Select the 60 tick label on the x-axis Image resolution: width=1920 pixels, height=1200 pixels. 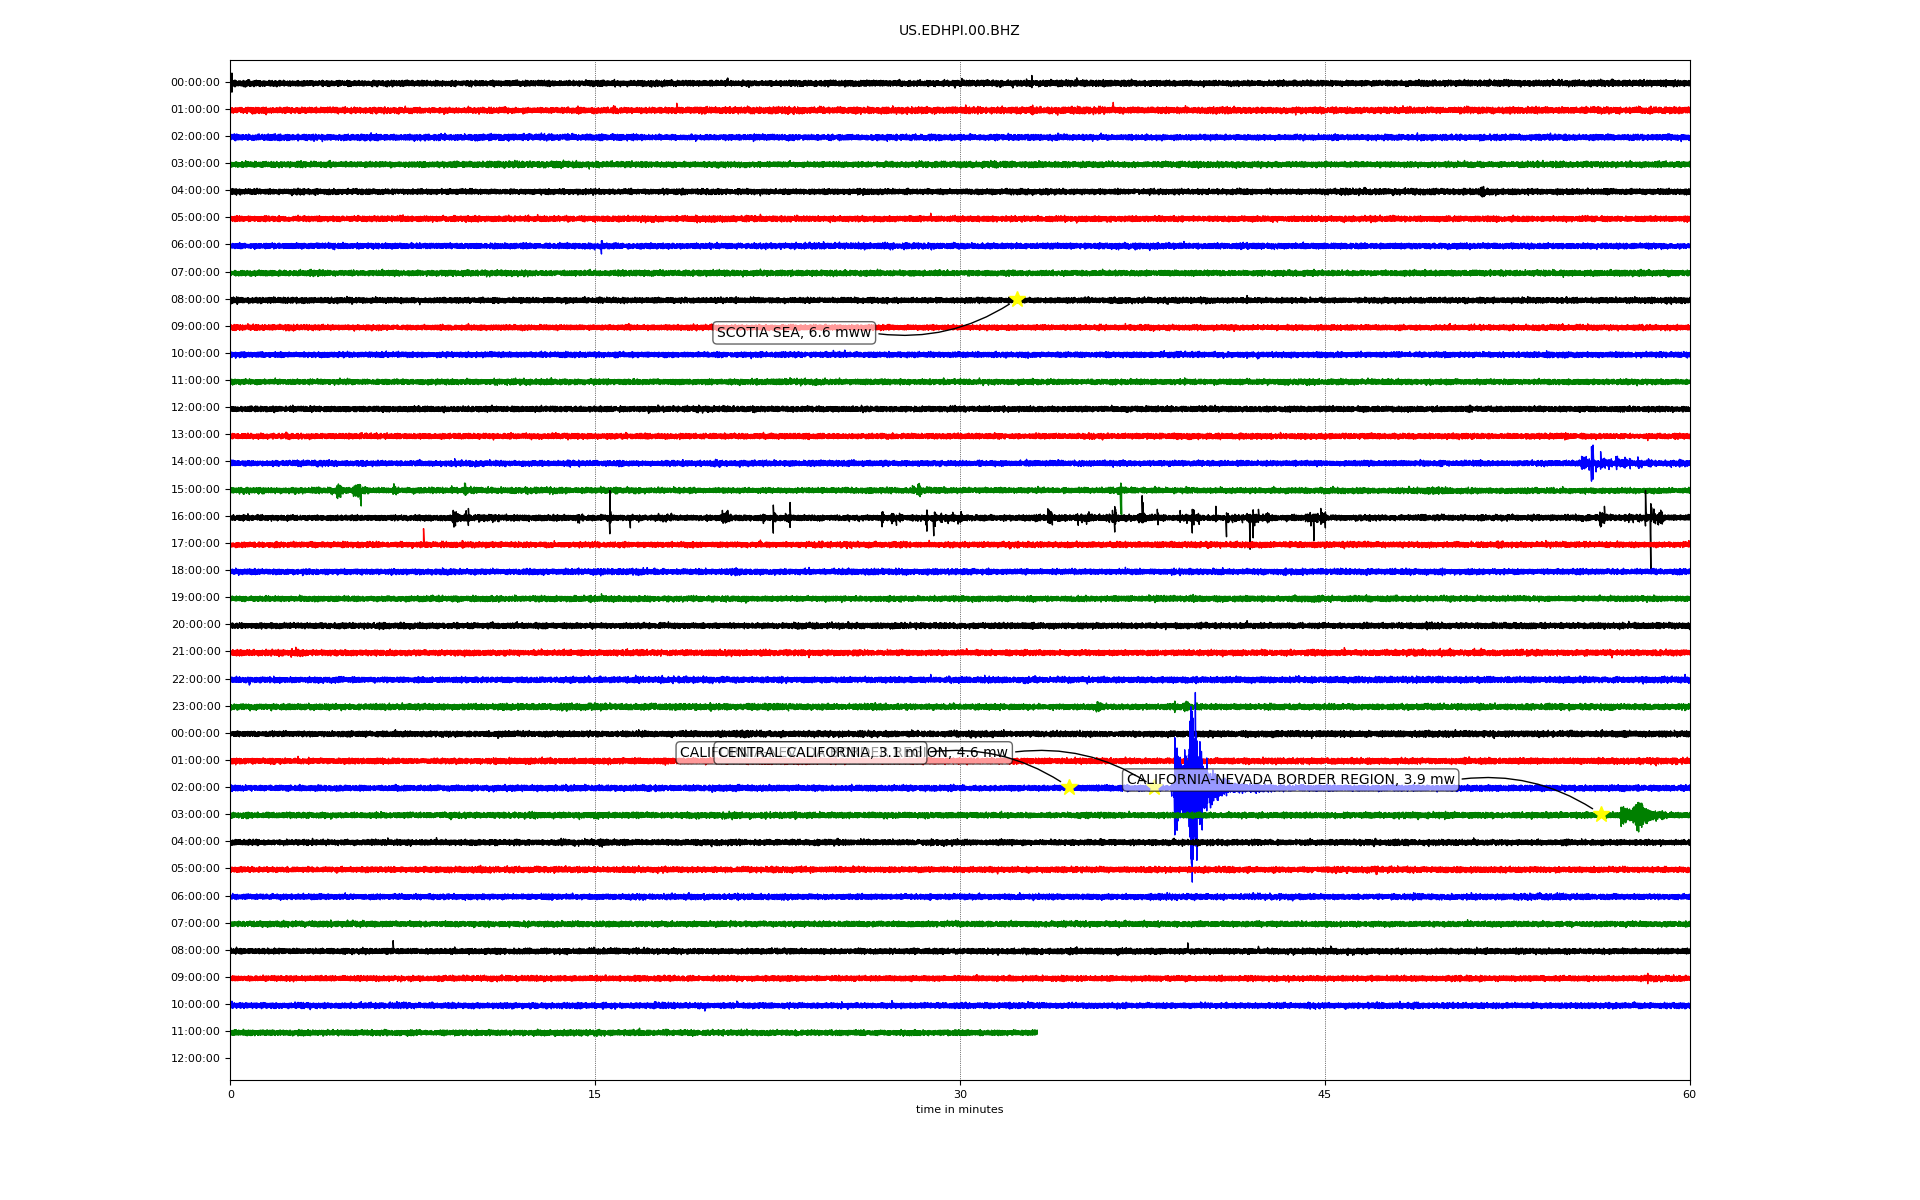pyautogui.click(x=1689, y=1094)
